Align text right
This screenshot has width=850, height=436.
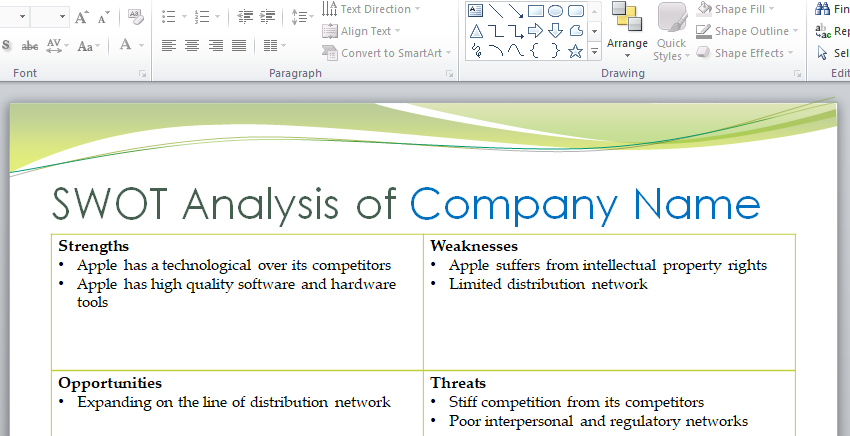(x=216, y=45)
